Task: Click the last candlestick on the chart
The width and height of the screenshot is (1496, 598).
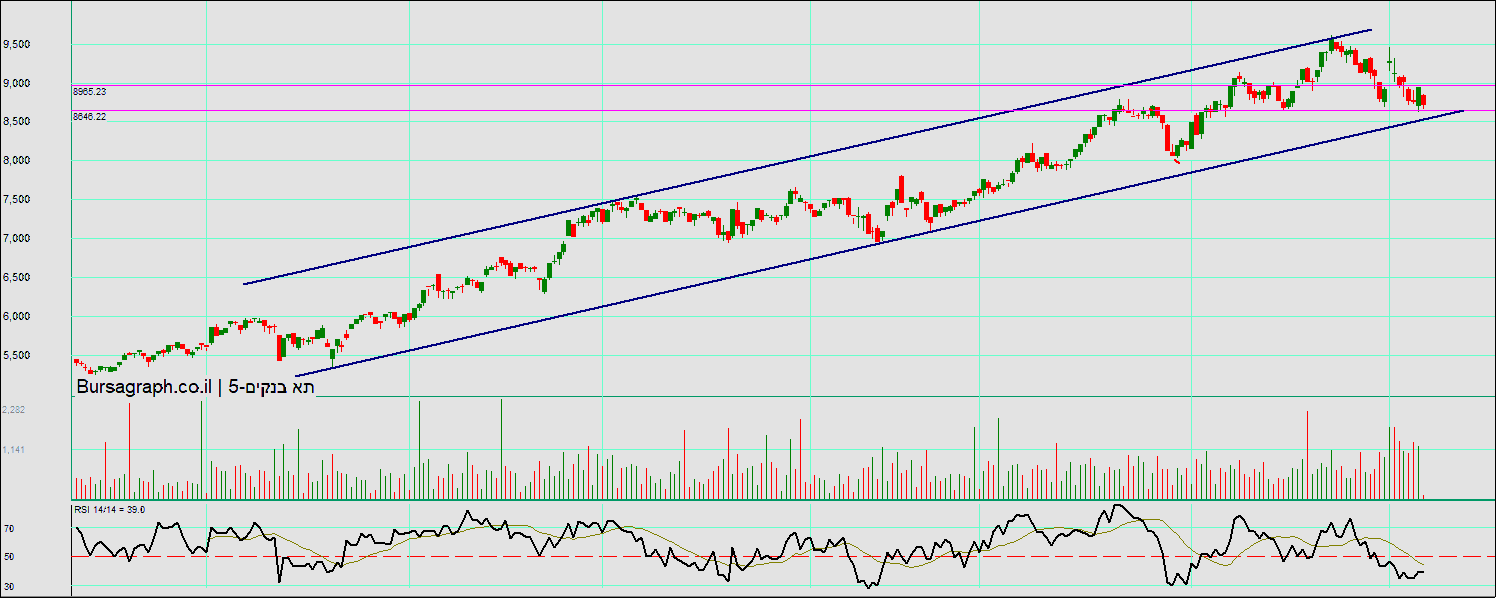Action: 1423,100
